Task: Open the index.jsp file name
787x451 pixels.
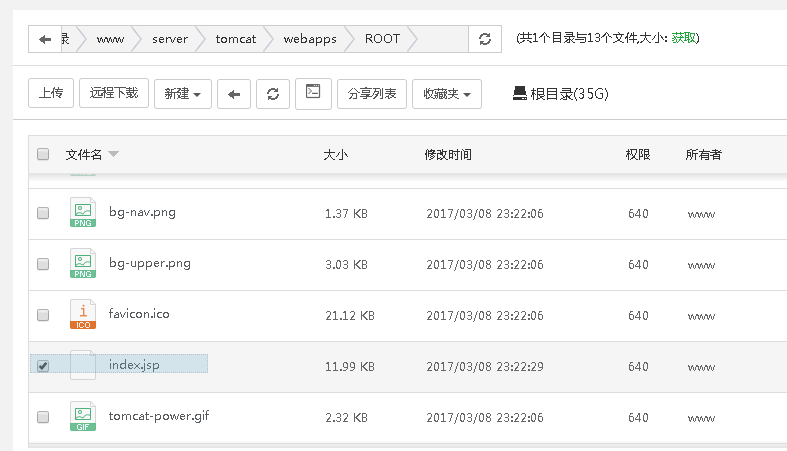Action: [x=134, y=365]
